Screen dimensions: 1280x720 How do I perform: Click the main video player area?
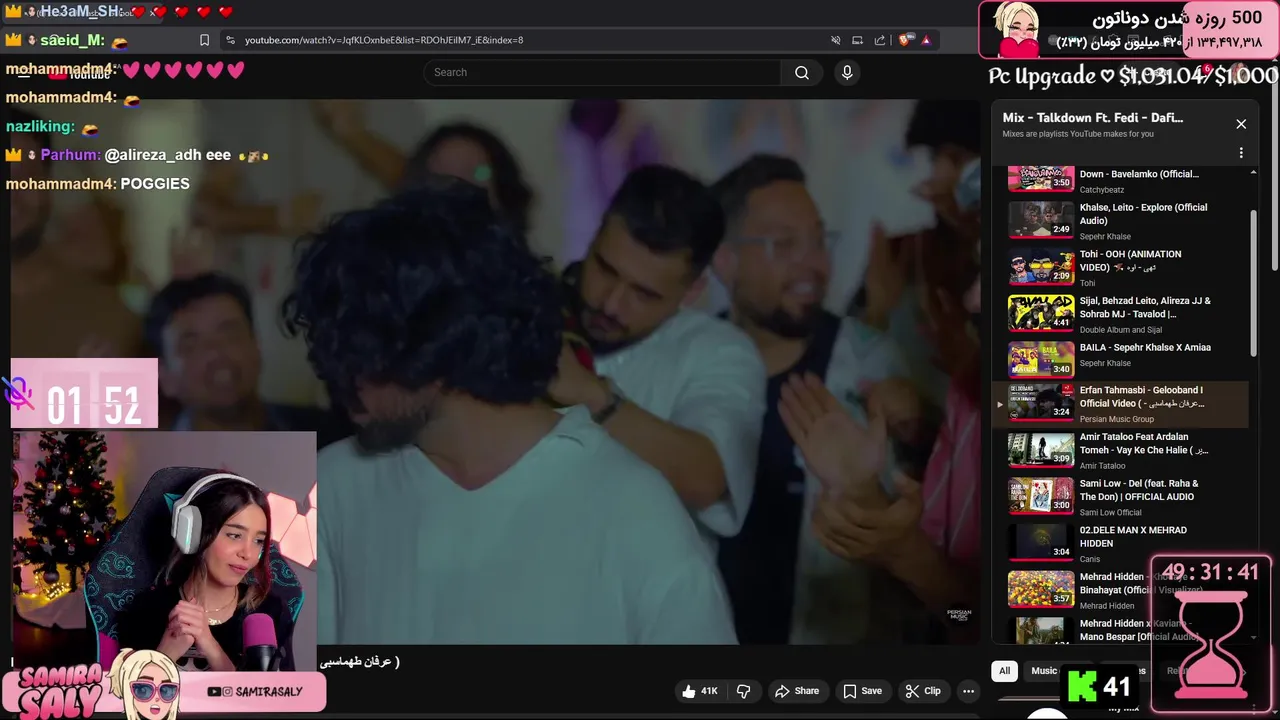pos(497,371)
